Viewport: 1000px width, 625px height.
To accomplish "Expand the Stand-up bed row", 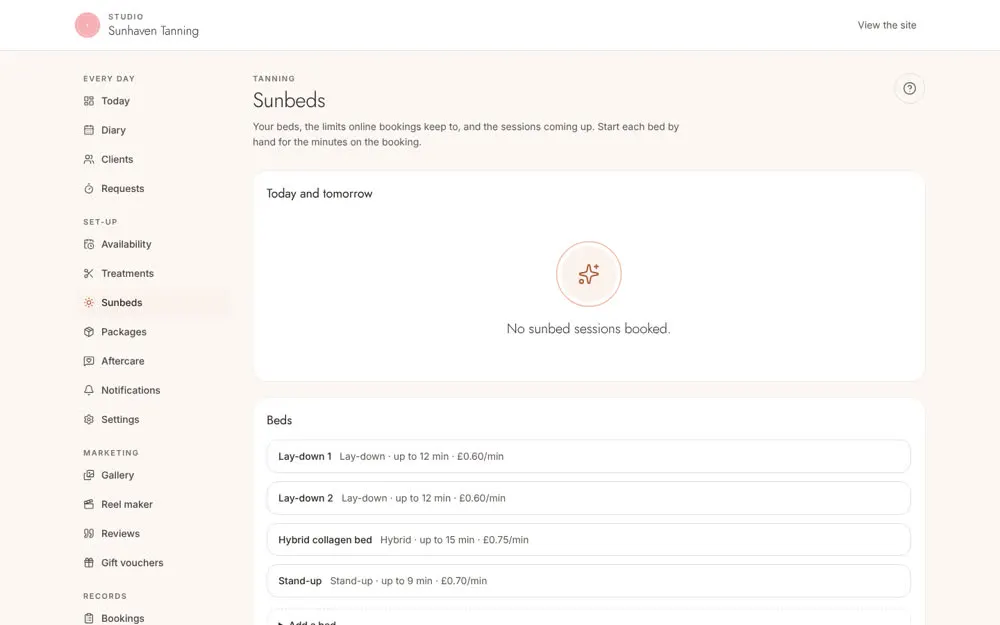I will [x=588, y=581].
